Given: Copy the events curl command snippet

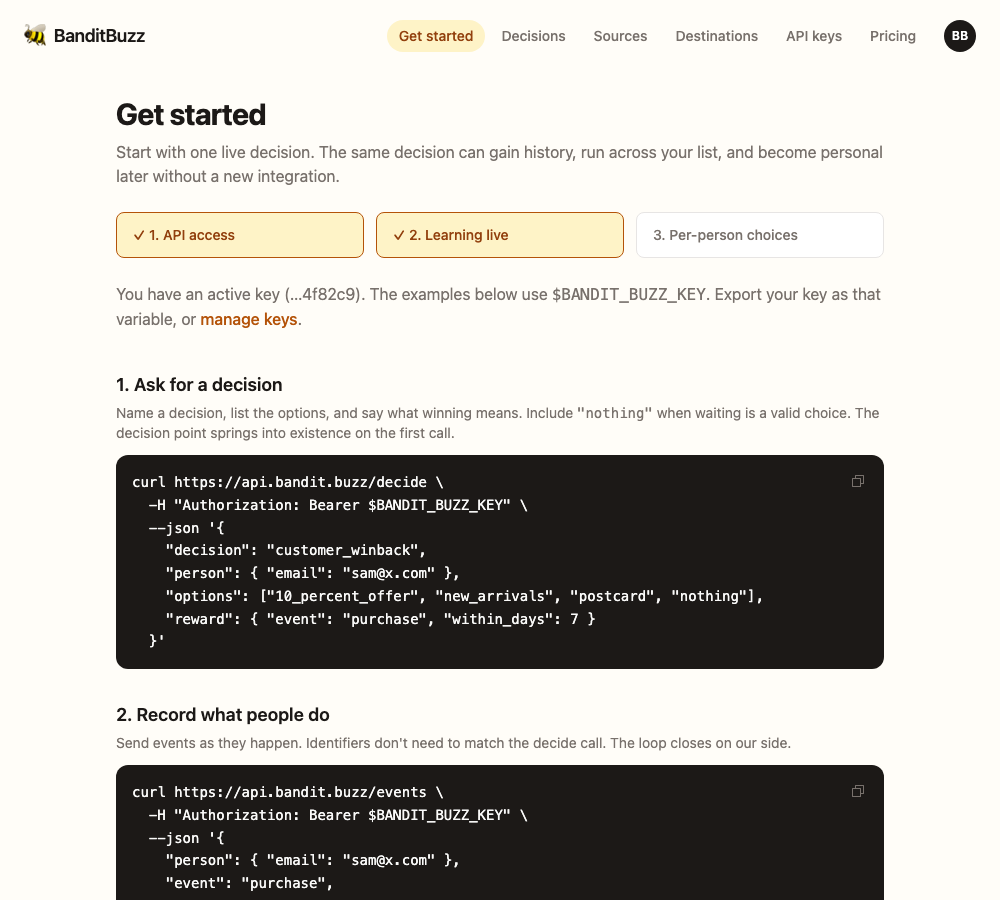Looking at the screenshot, I should pos(858,792).
